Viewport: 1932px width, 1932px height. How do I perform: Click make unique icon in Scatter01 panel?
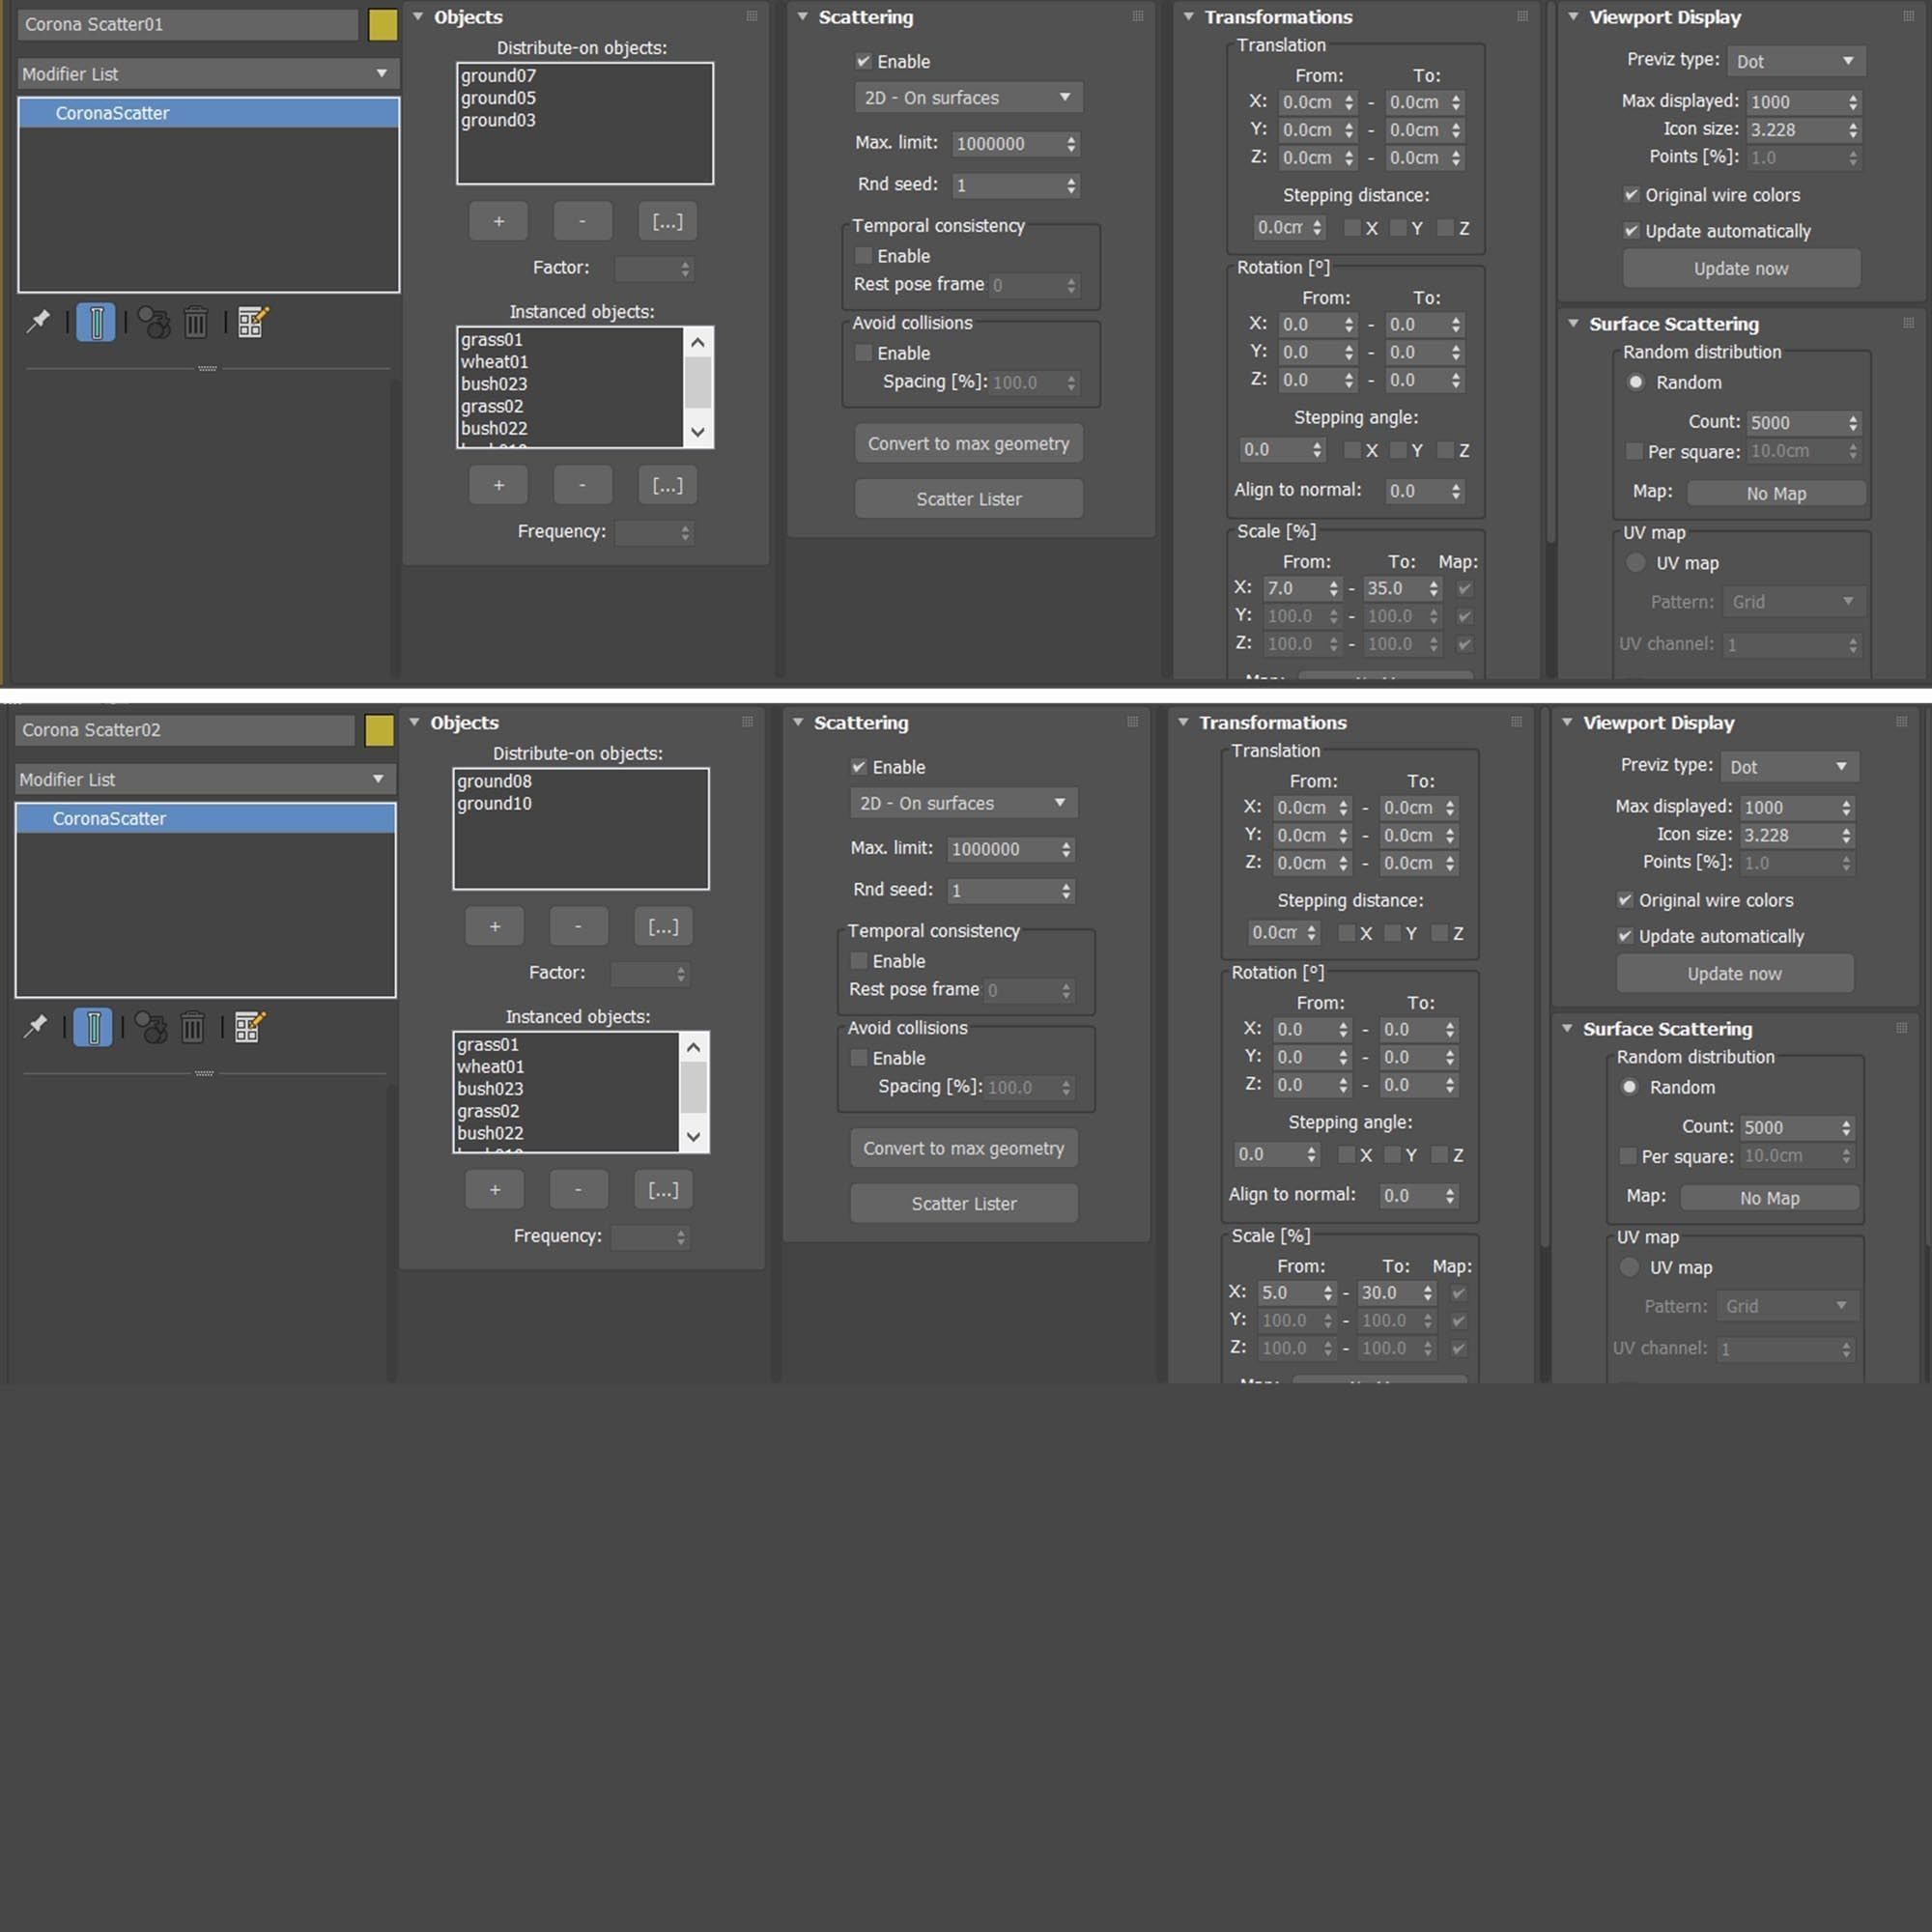(153, 322)
